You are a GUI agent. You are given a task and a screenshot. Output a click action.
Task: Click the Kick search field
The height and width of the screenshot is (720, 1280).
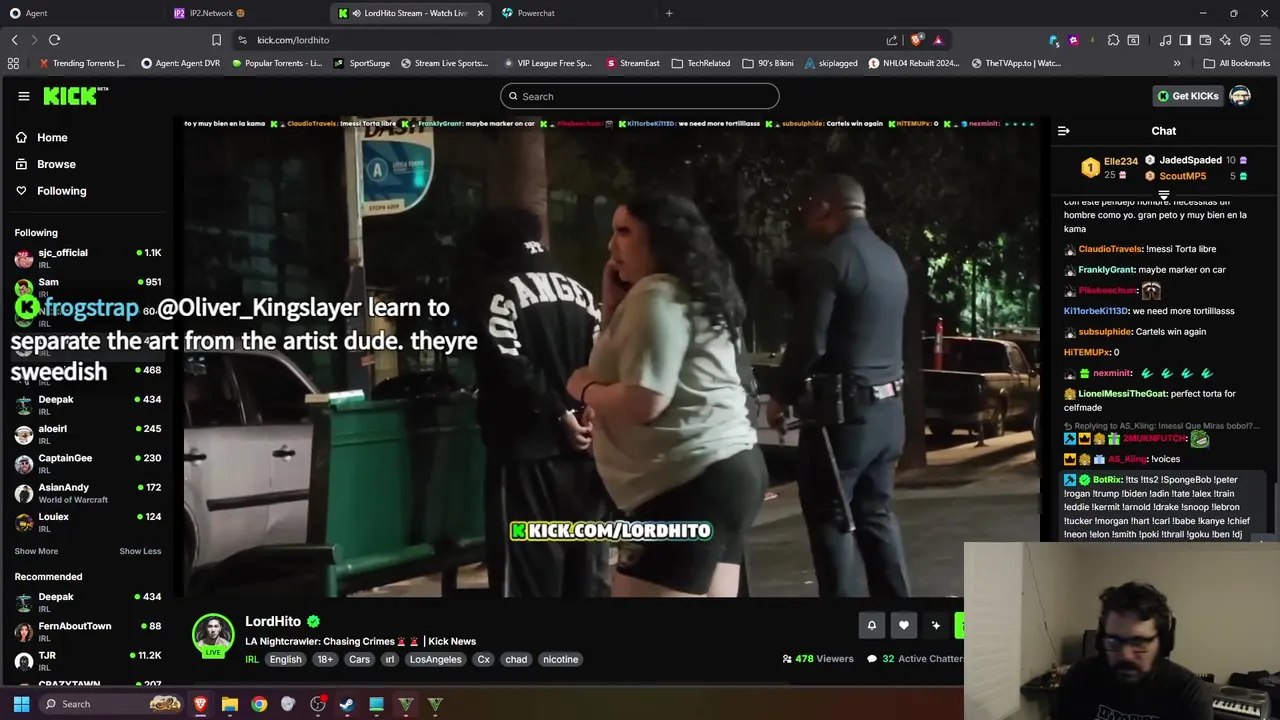tap(640, 96)
